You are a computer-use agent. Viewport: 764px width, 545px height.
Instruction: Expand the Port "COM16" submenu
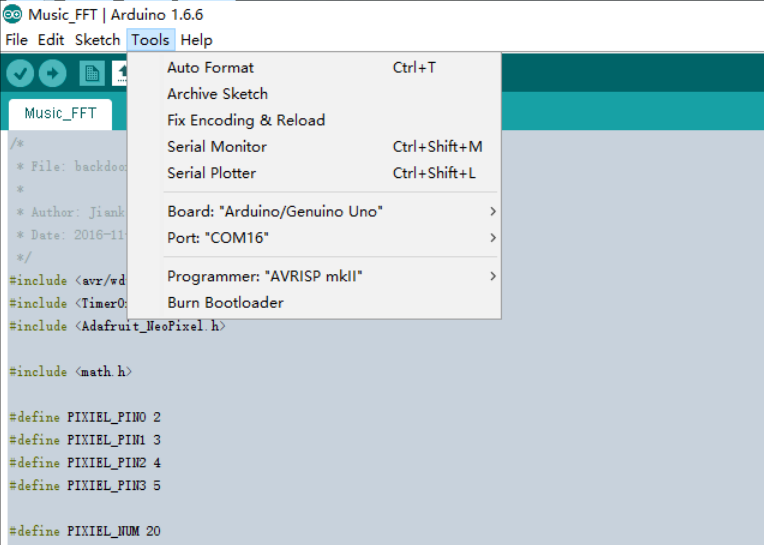click(314, 238)
